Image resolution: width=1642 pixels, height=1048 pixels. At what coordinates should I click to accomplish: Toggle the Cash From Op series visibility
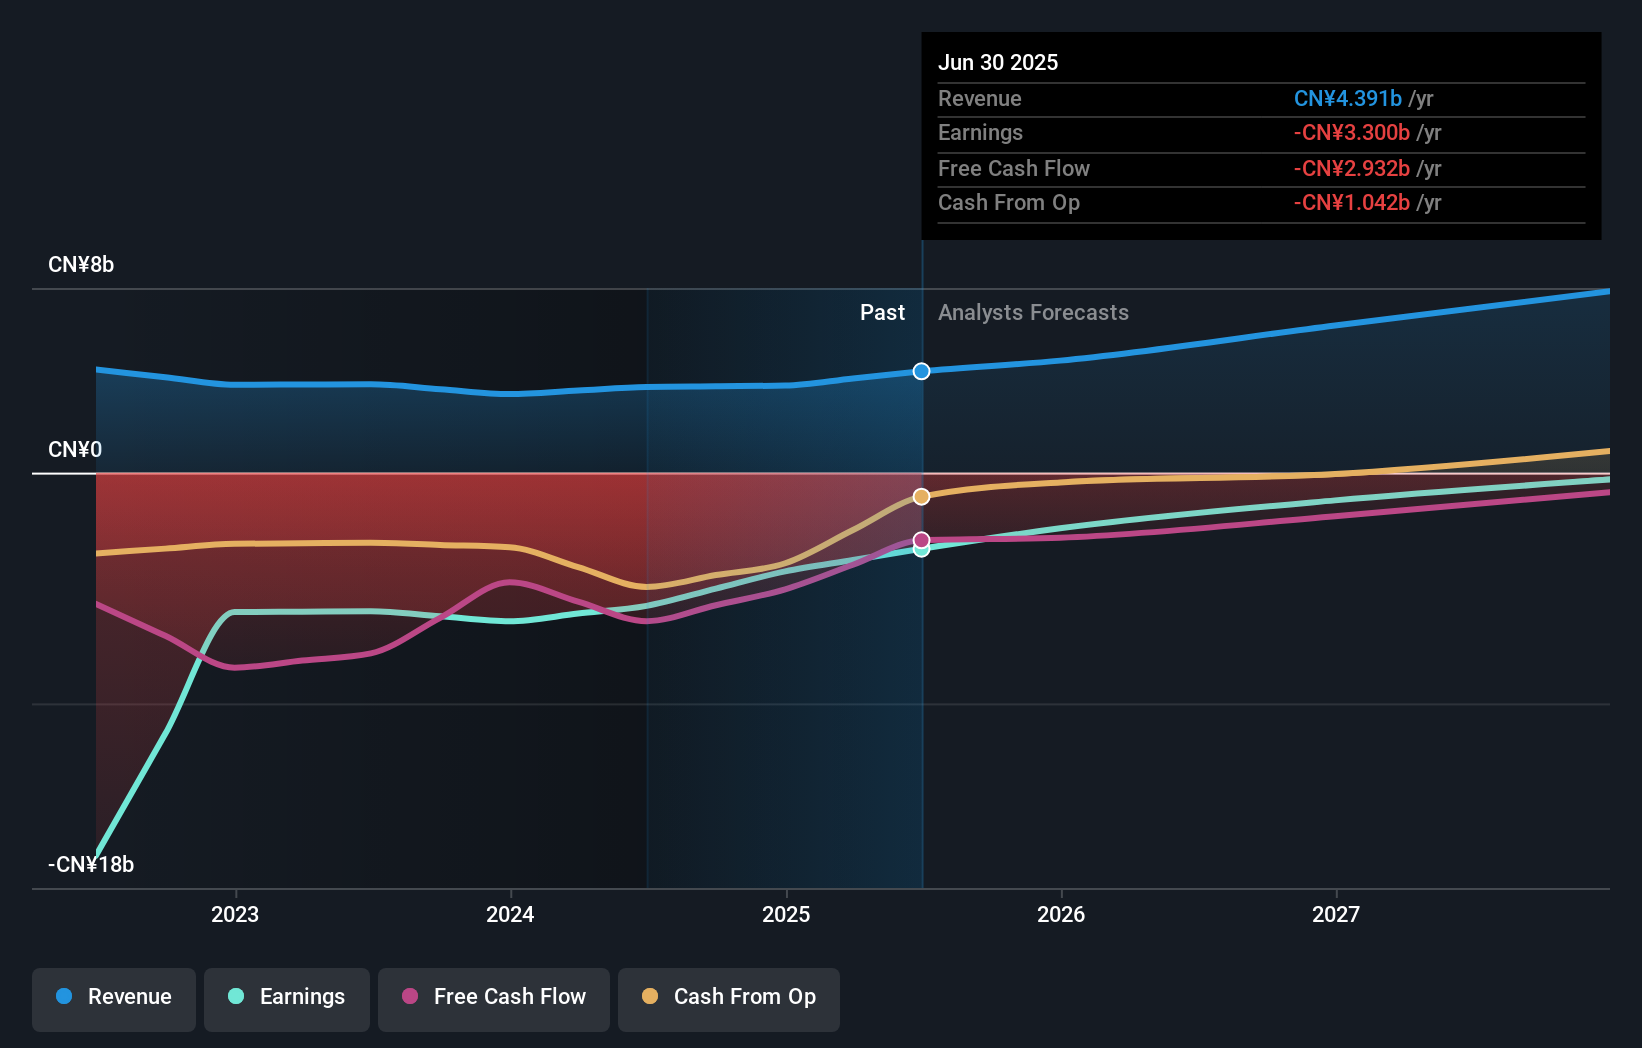coord(728,997)
